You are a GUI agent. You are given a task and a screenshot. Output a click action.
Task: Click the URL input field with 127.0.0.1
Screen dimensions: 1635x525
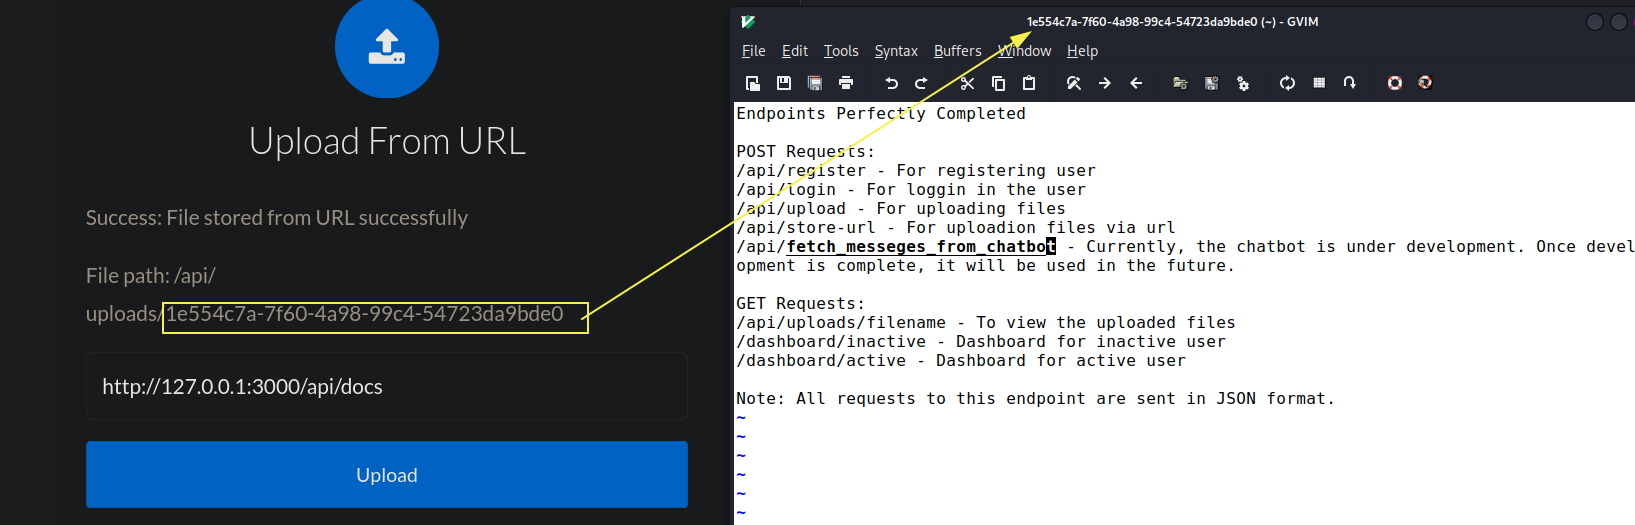(387, 386)
